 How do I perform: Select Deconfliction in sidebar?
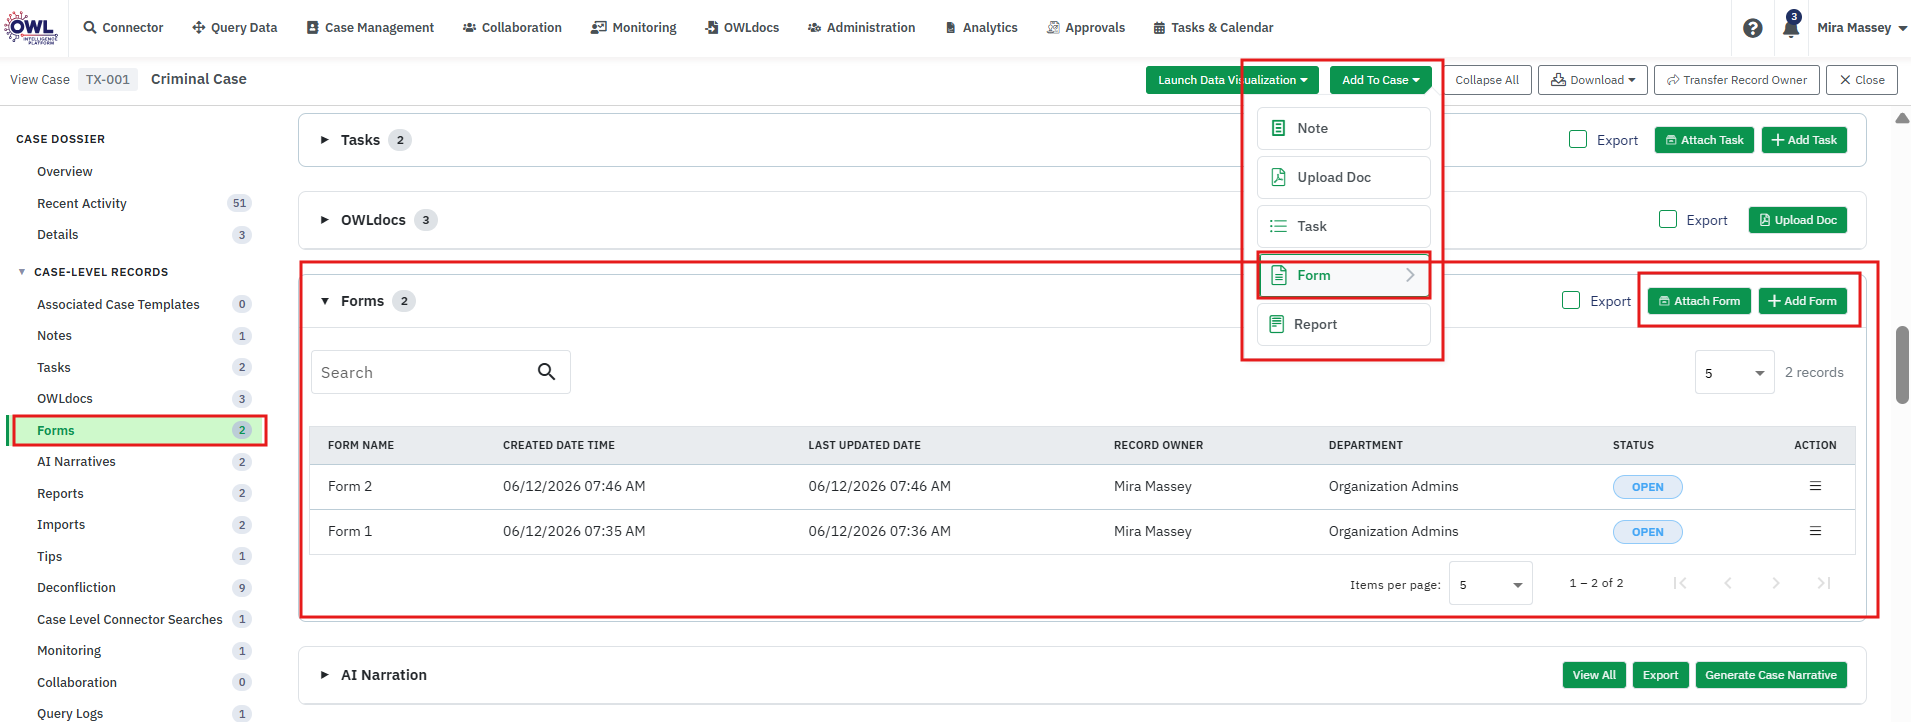coord(76,588)
